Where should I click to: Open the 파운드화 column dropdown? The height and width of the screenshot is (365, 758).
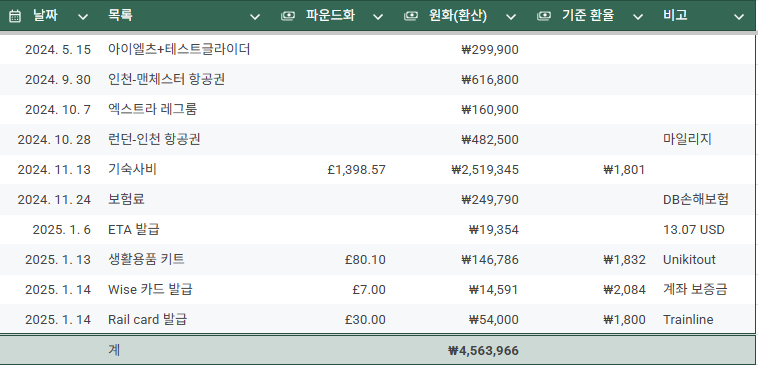click(x=378, y=17)
